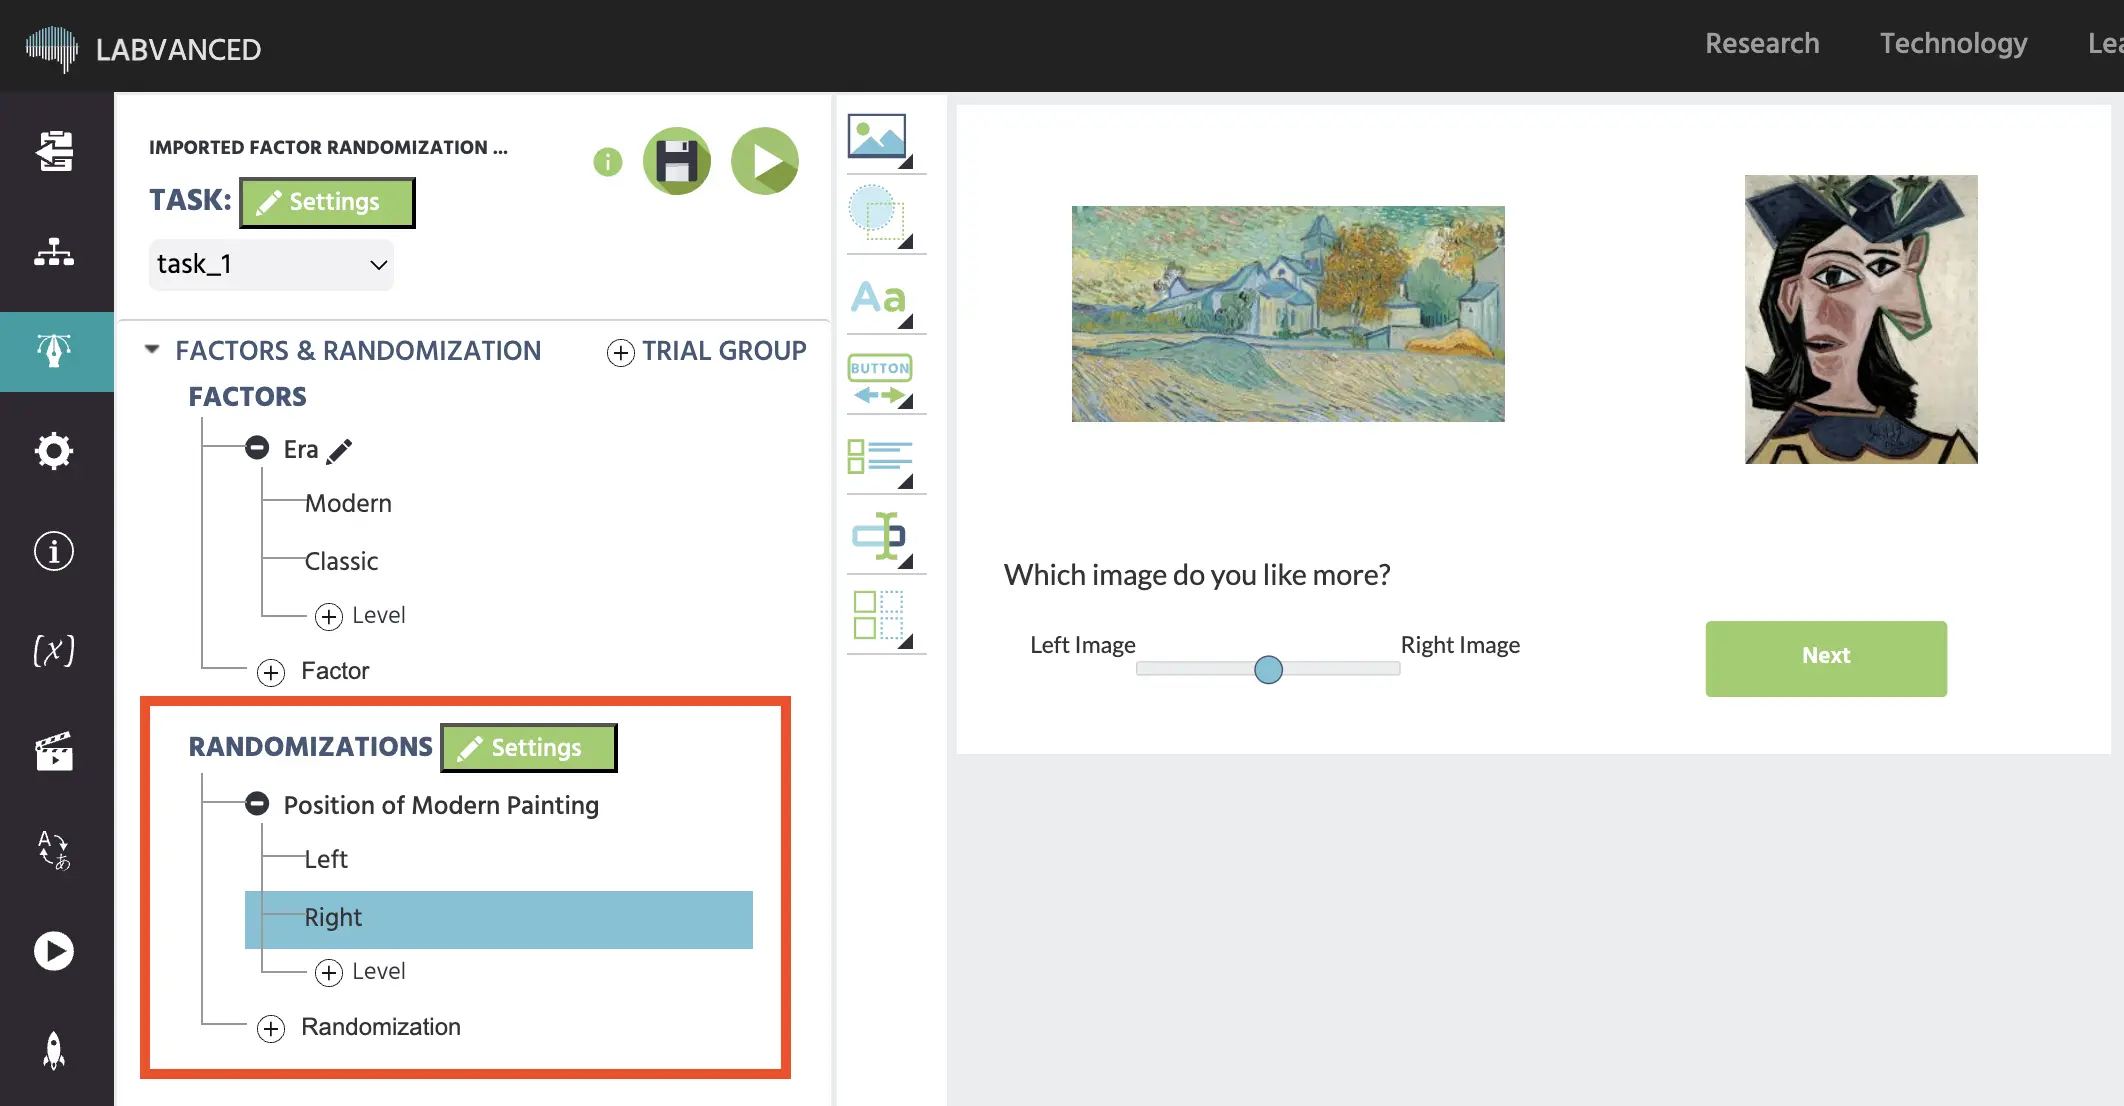Select 'Which image do you like more?' text
The width and height of the screenshot is (2124, 1106).
pyautogui.click(x=1197, y=575)
